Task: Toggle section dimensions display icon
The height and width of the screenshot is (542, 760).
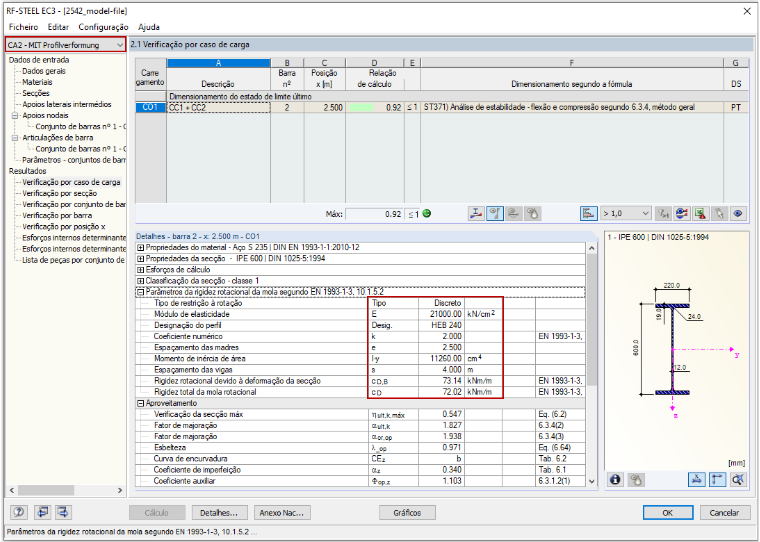Action: click(697, 479)
